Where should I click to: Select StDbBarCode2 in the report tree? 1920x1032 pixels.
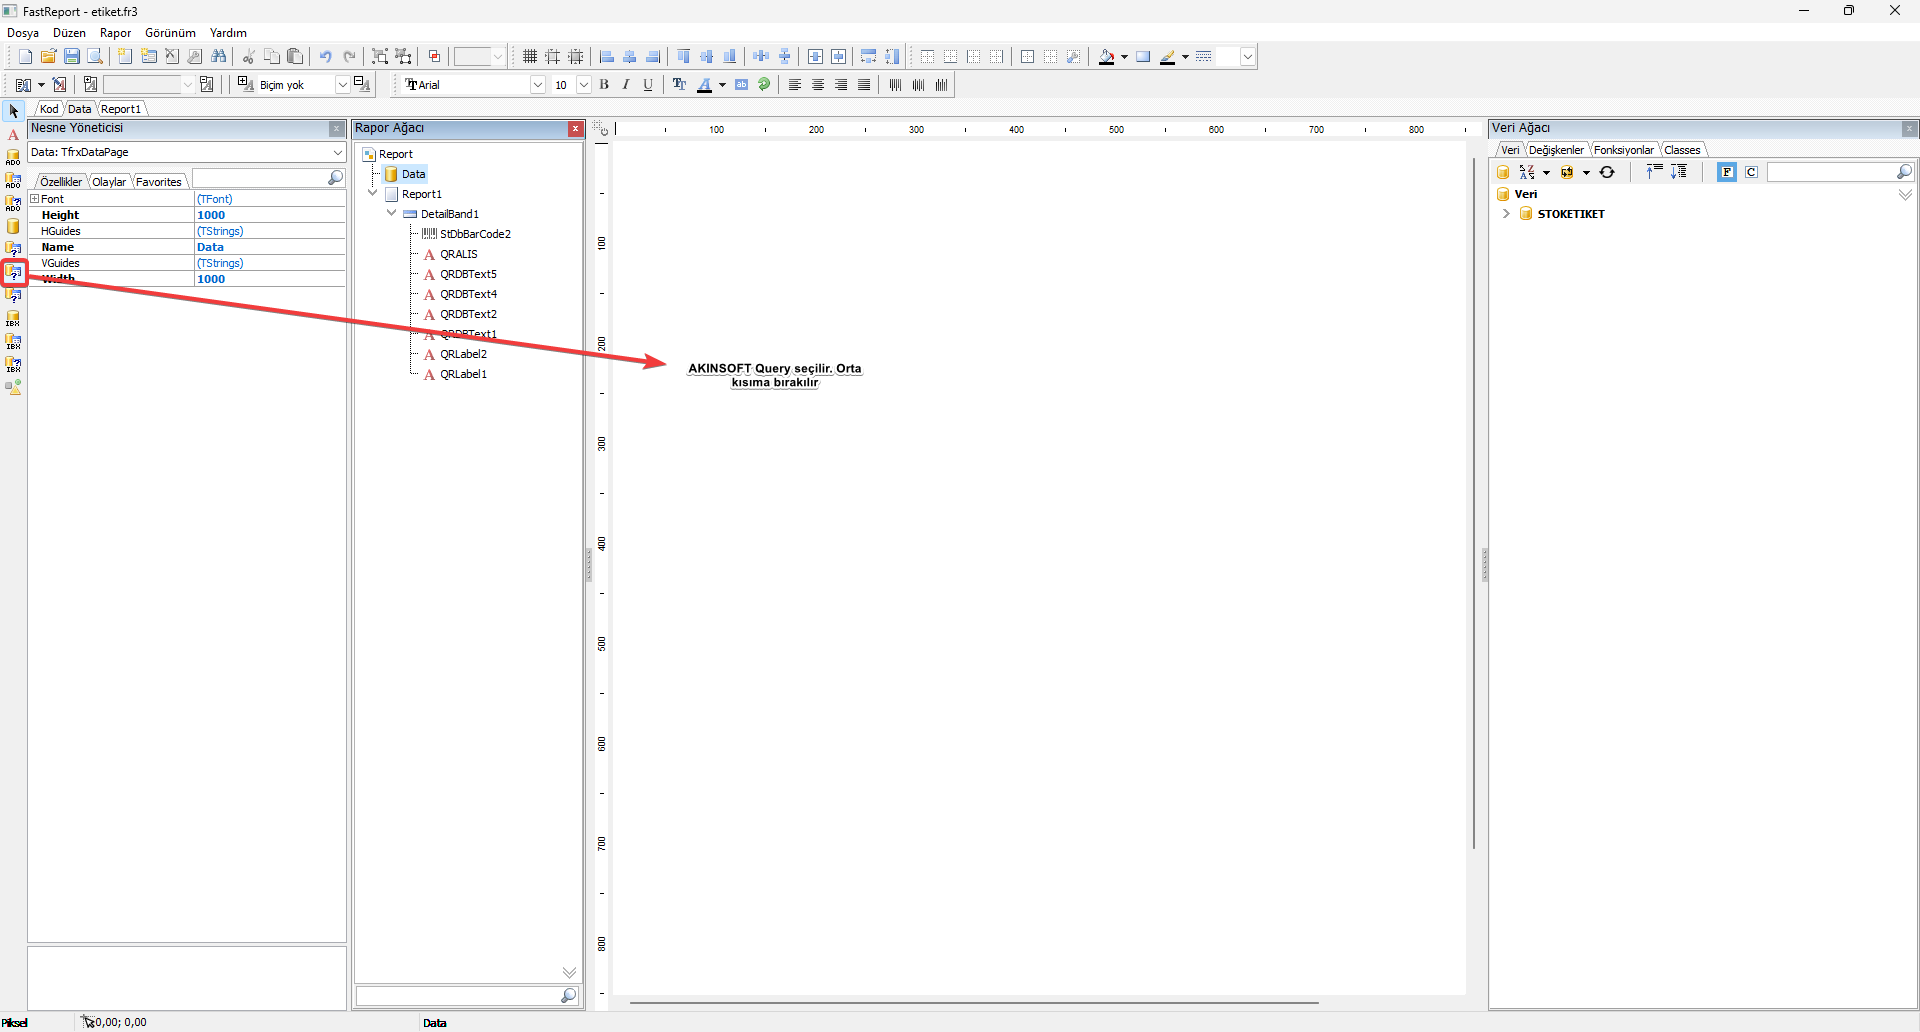[475, 234]
